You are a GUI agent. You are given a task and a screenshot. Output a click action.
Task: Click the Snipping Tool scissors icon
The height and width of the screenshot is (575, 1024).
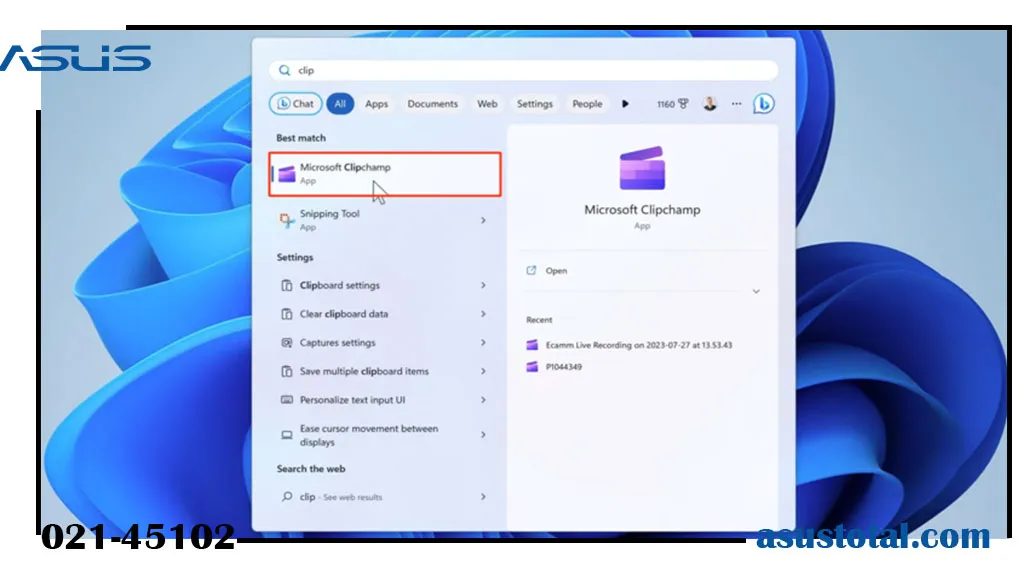pos(287,220)
